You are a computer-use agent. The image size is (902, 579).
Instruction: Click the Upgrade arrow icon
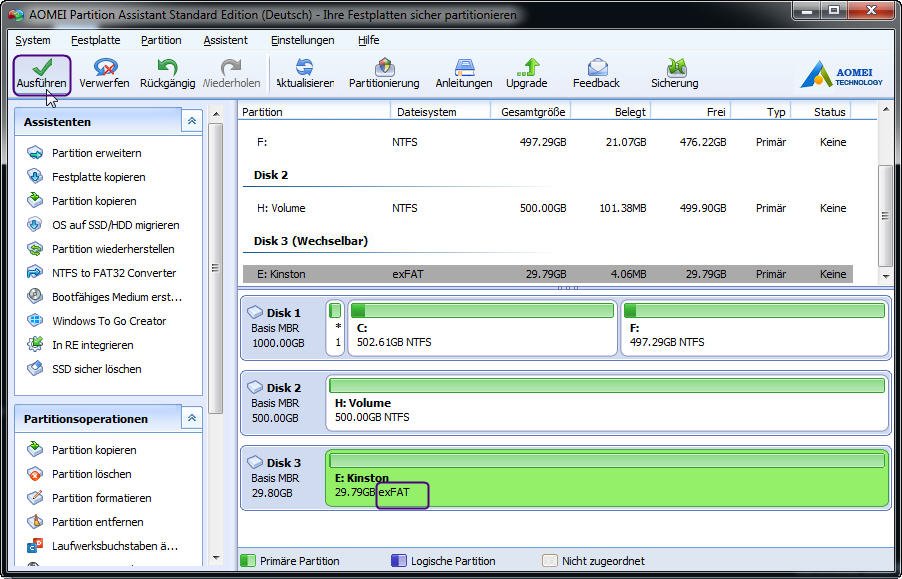[527, 67]
